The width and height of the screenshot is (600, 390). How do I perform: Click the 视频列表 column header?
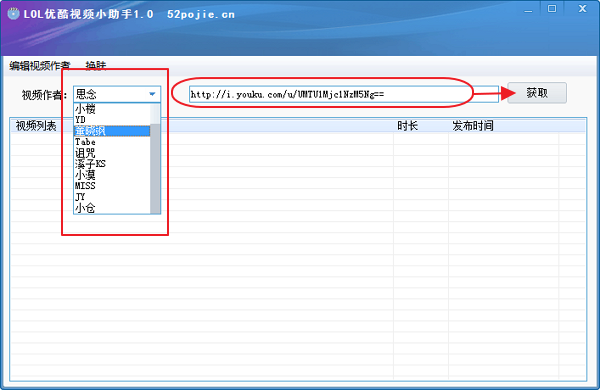point(202,126)
